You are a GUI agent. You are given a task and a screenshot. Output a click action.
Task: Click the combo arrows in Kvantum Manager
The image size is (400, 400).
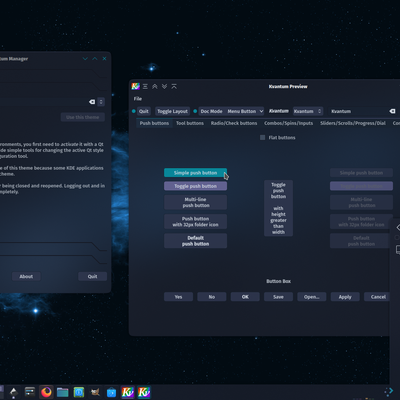[101, 102]
